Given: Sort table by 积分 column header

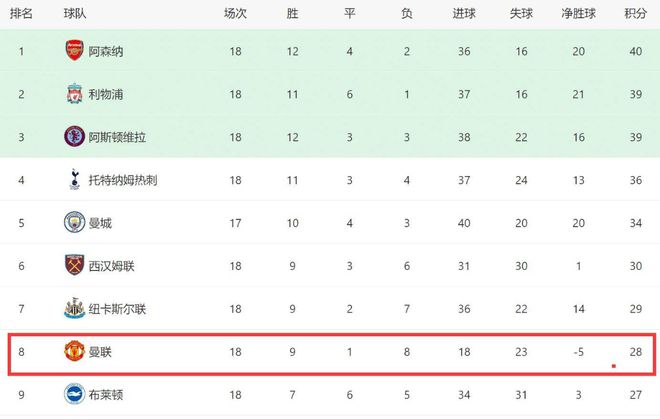Looking at the screenshot, I should click(636, 13).
